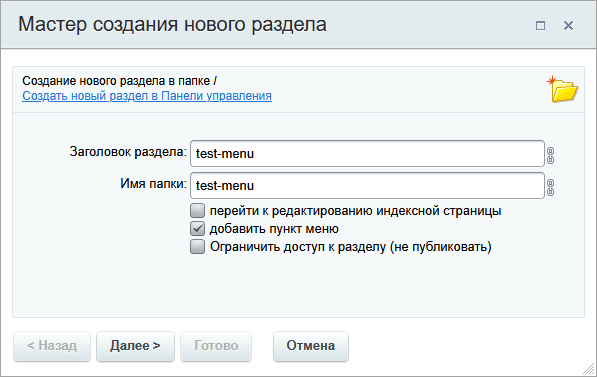
Task: Click the disabled Готово button
Action: [216, 346]
